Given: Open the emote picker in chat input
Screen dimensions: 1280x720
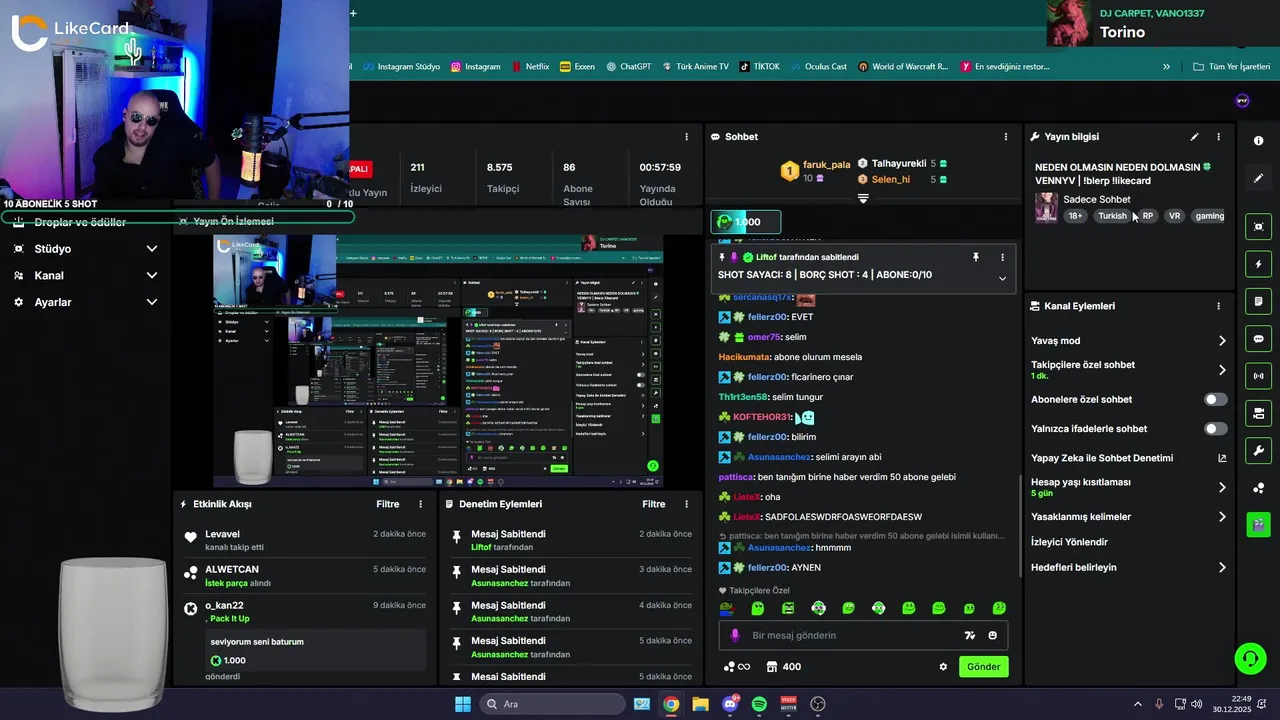Looking at the screenshot, I should click(x=992, y=635).
